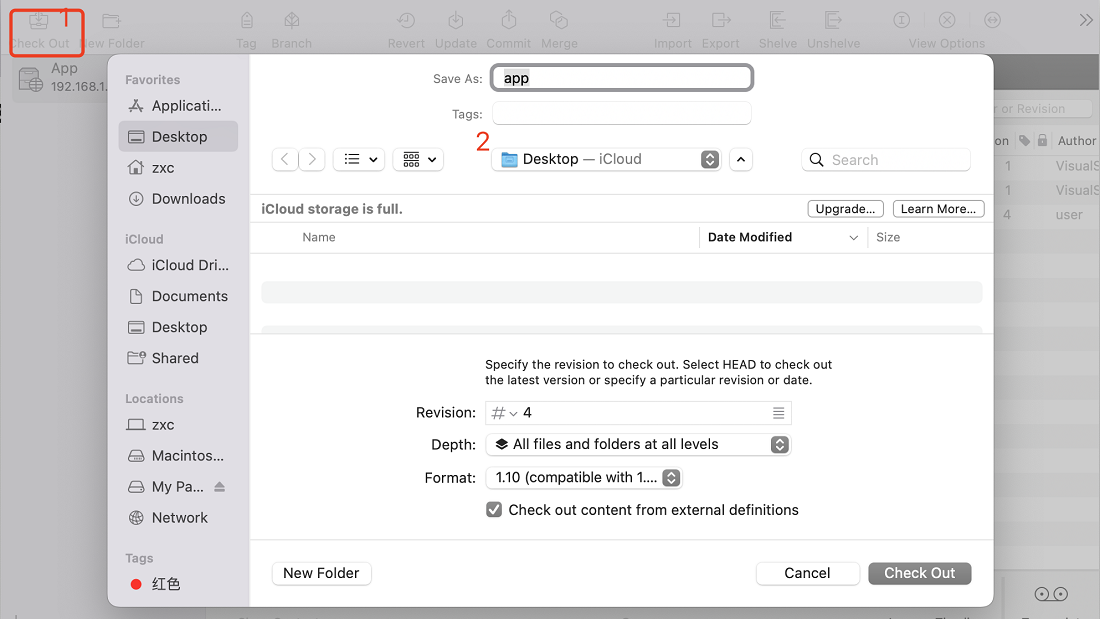
Task: Click the toolbar overflow chevrons
Action: (x=1086, y=20)
